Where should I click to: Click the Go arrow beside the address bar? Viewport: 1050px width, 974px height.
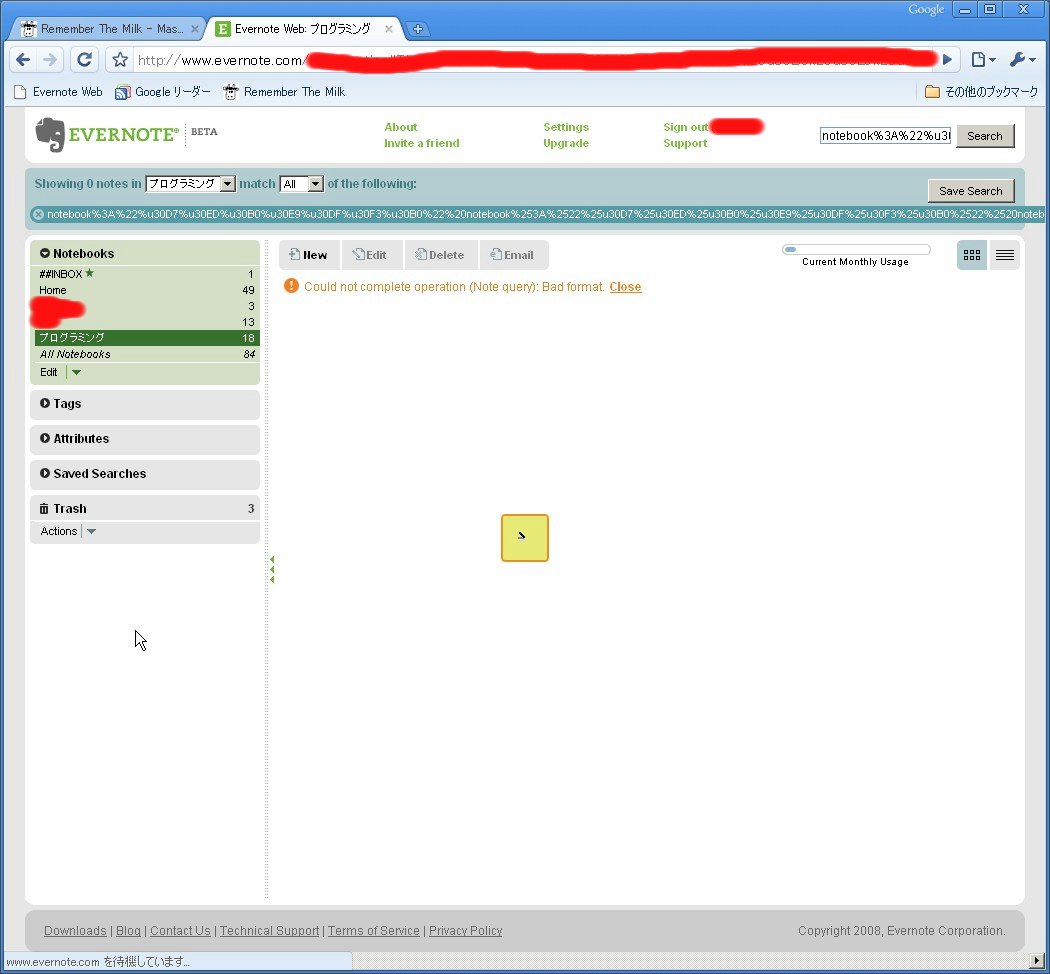tap(947, 60)
